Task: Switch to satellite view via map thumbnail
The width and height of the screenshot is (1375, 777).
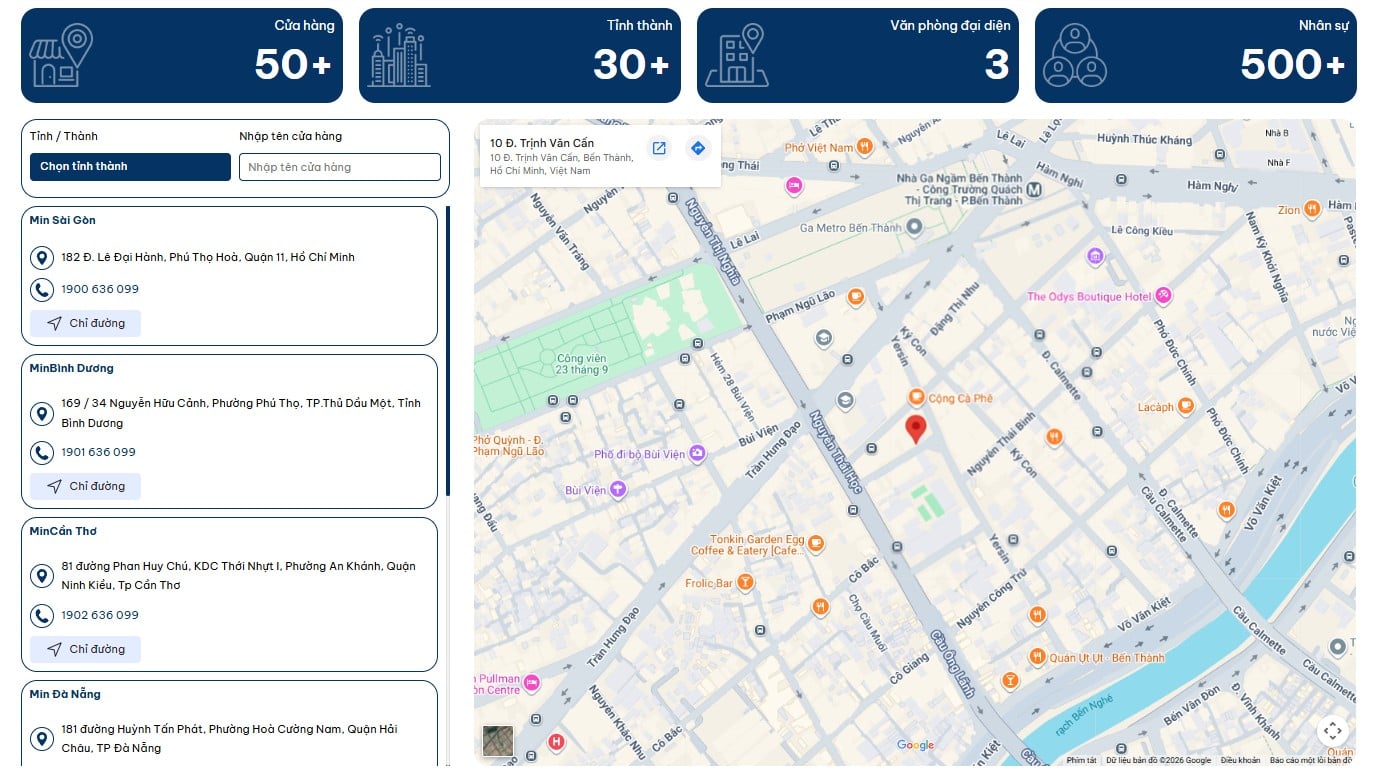Action: (x=498, y=741)
